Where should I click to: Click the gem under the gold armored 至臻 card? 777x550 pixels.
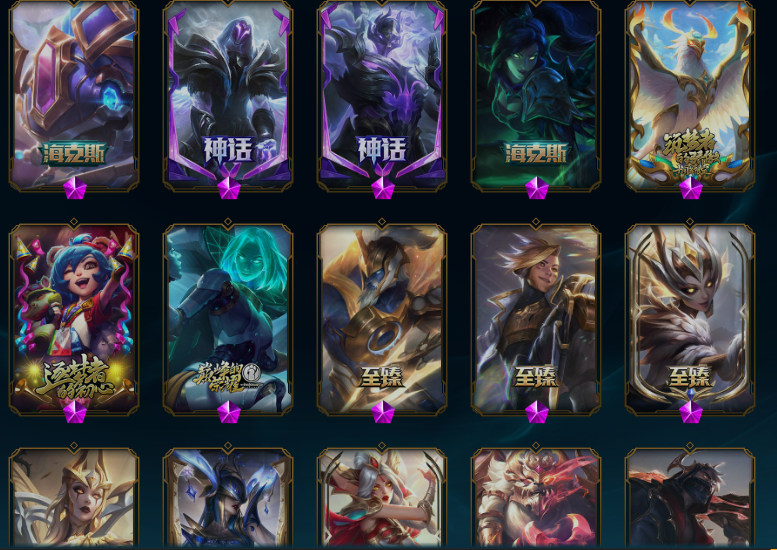[x=383, y=412]
